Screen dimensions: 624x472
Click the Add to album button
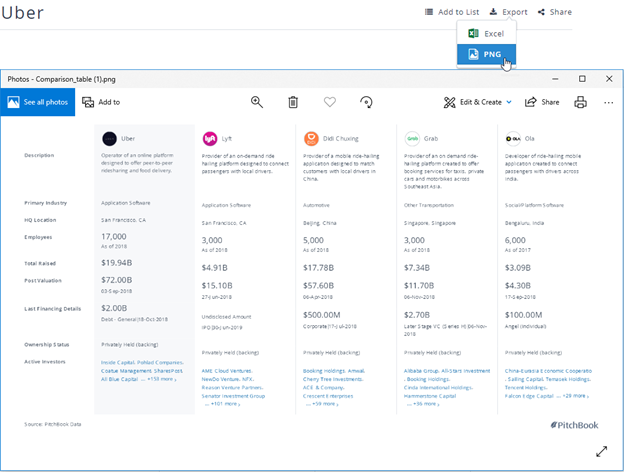[101, 102]
